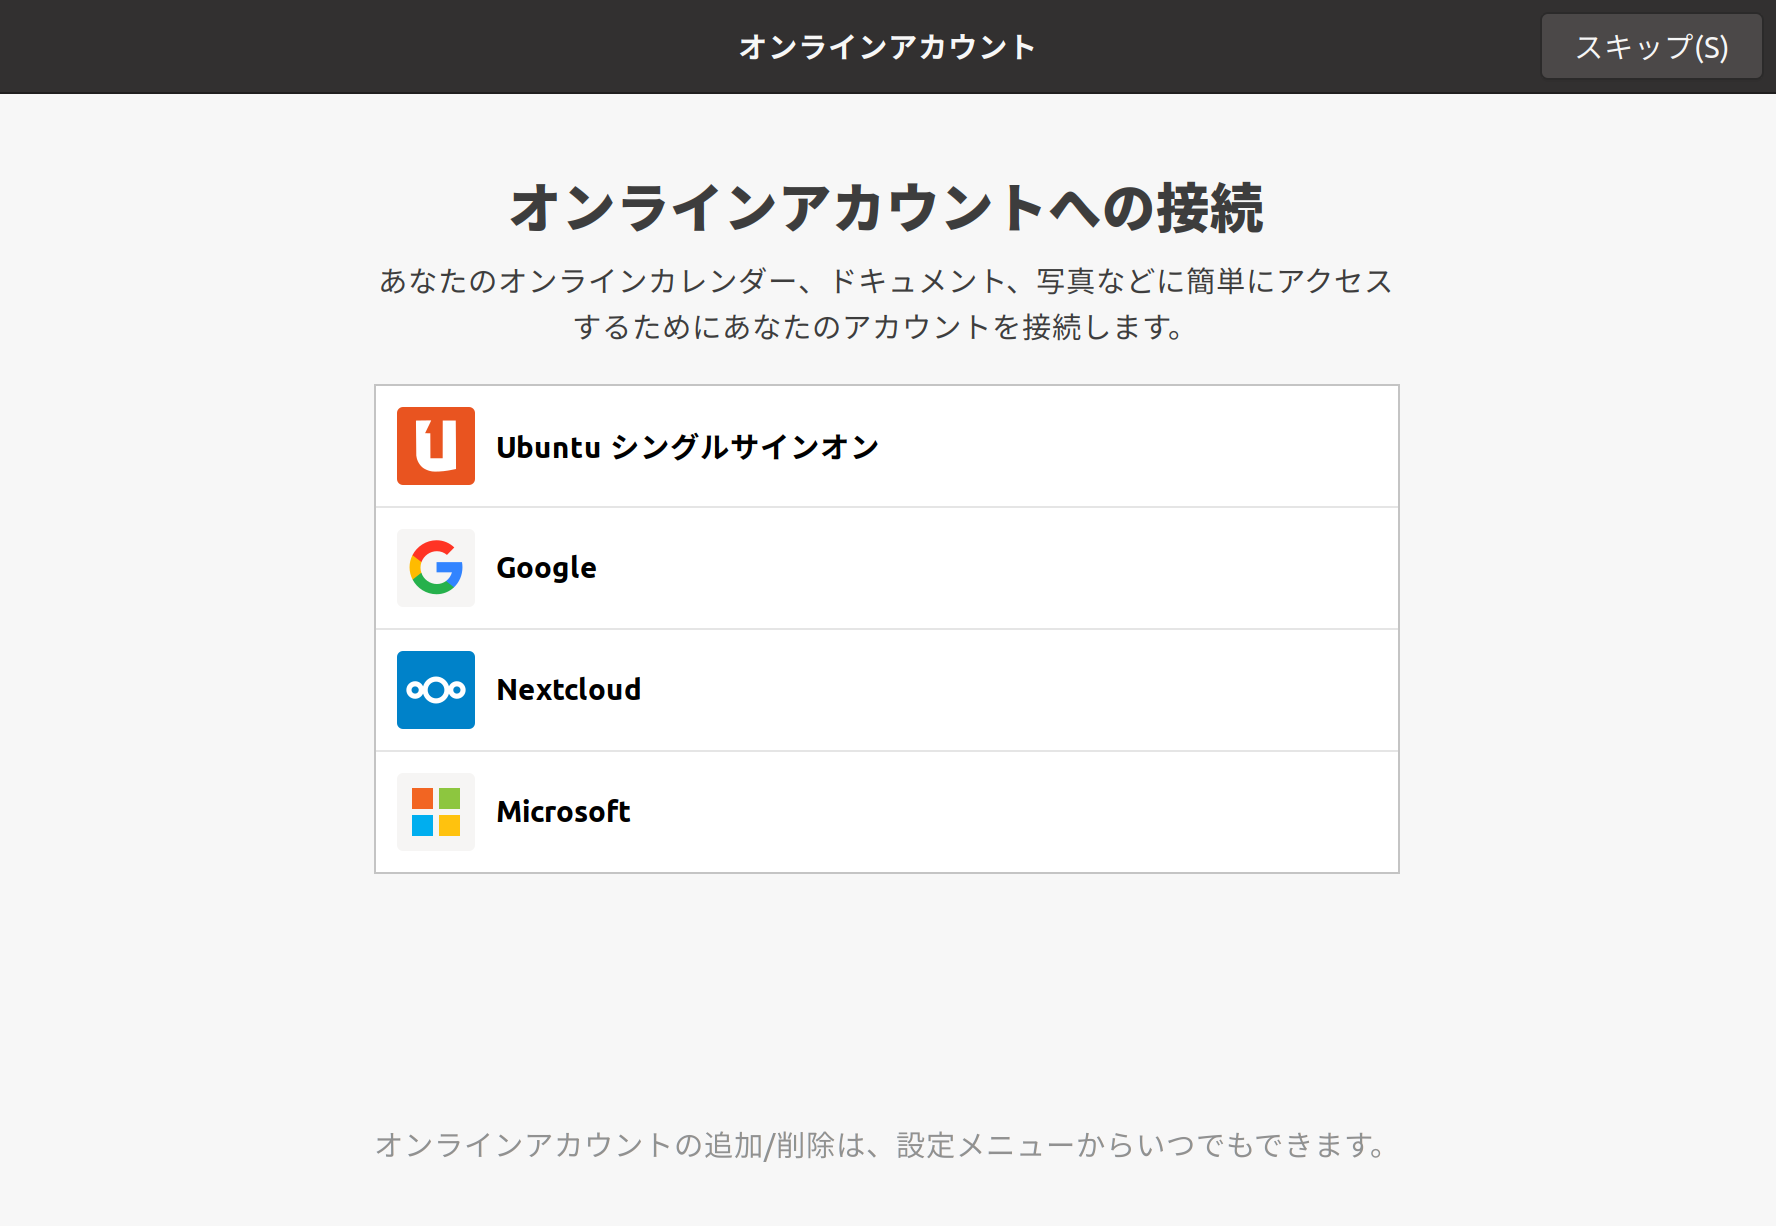Select the Ubuntu シングルサインオン label
The width and height of the screenshot is (1776, 1226).
(688, 447)
